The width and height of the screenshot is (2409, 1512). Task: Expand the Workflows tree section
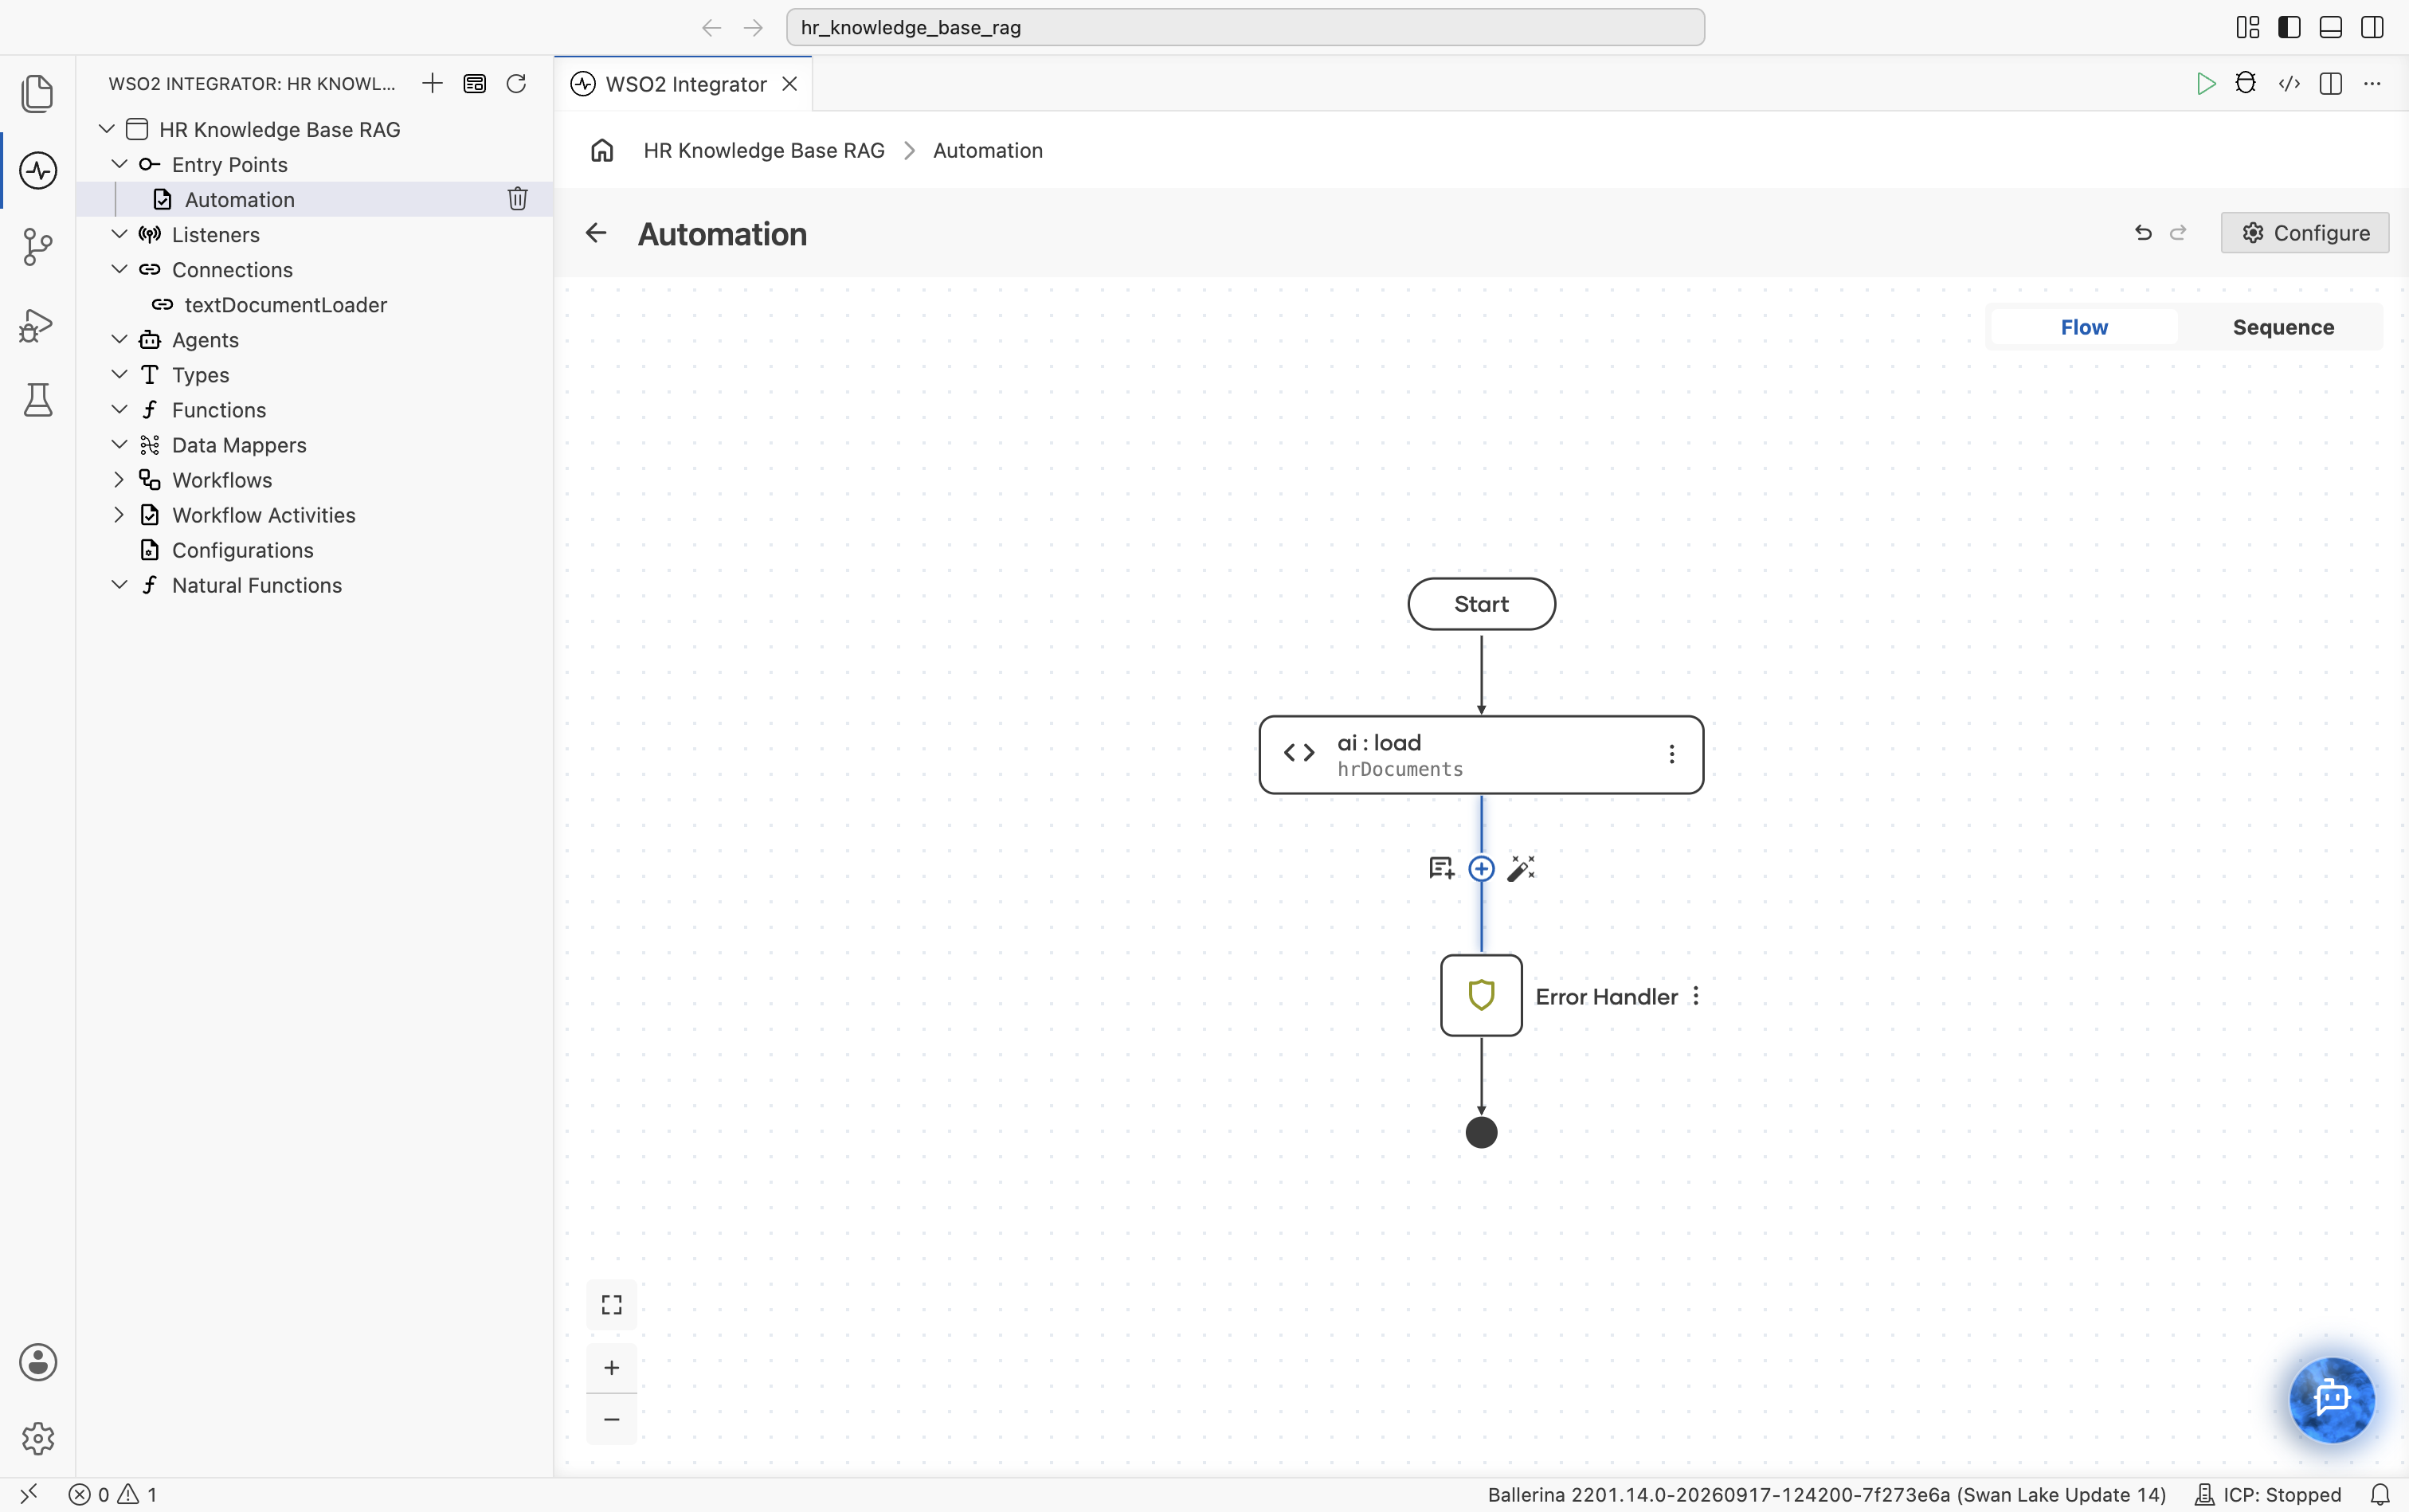point(119,479)
